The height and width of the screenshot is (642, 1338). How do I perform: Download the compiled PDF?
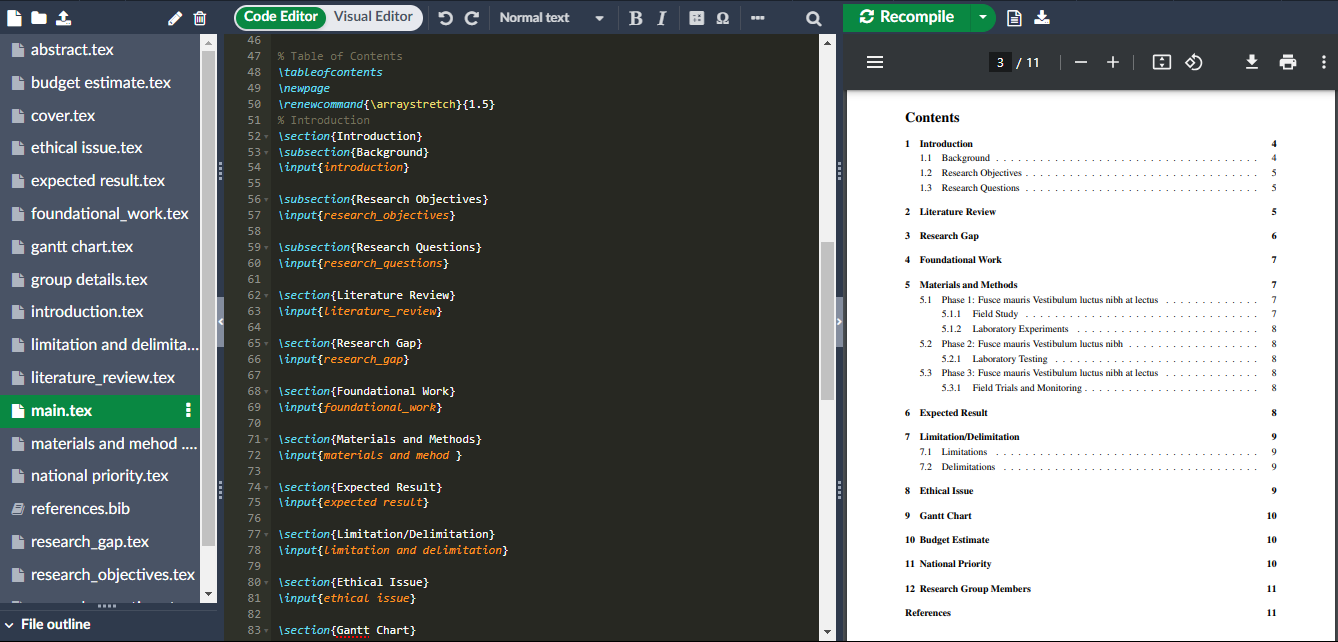point(1252,62)
